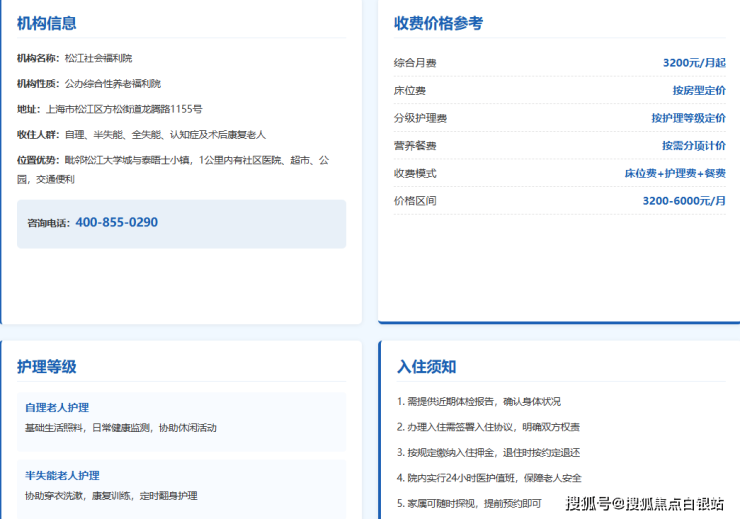Click the 3200元/月起 price value
The image size is (740, 519).
tap(694, 63)
